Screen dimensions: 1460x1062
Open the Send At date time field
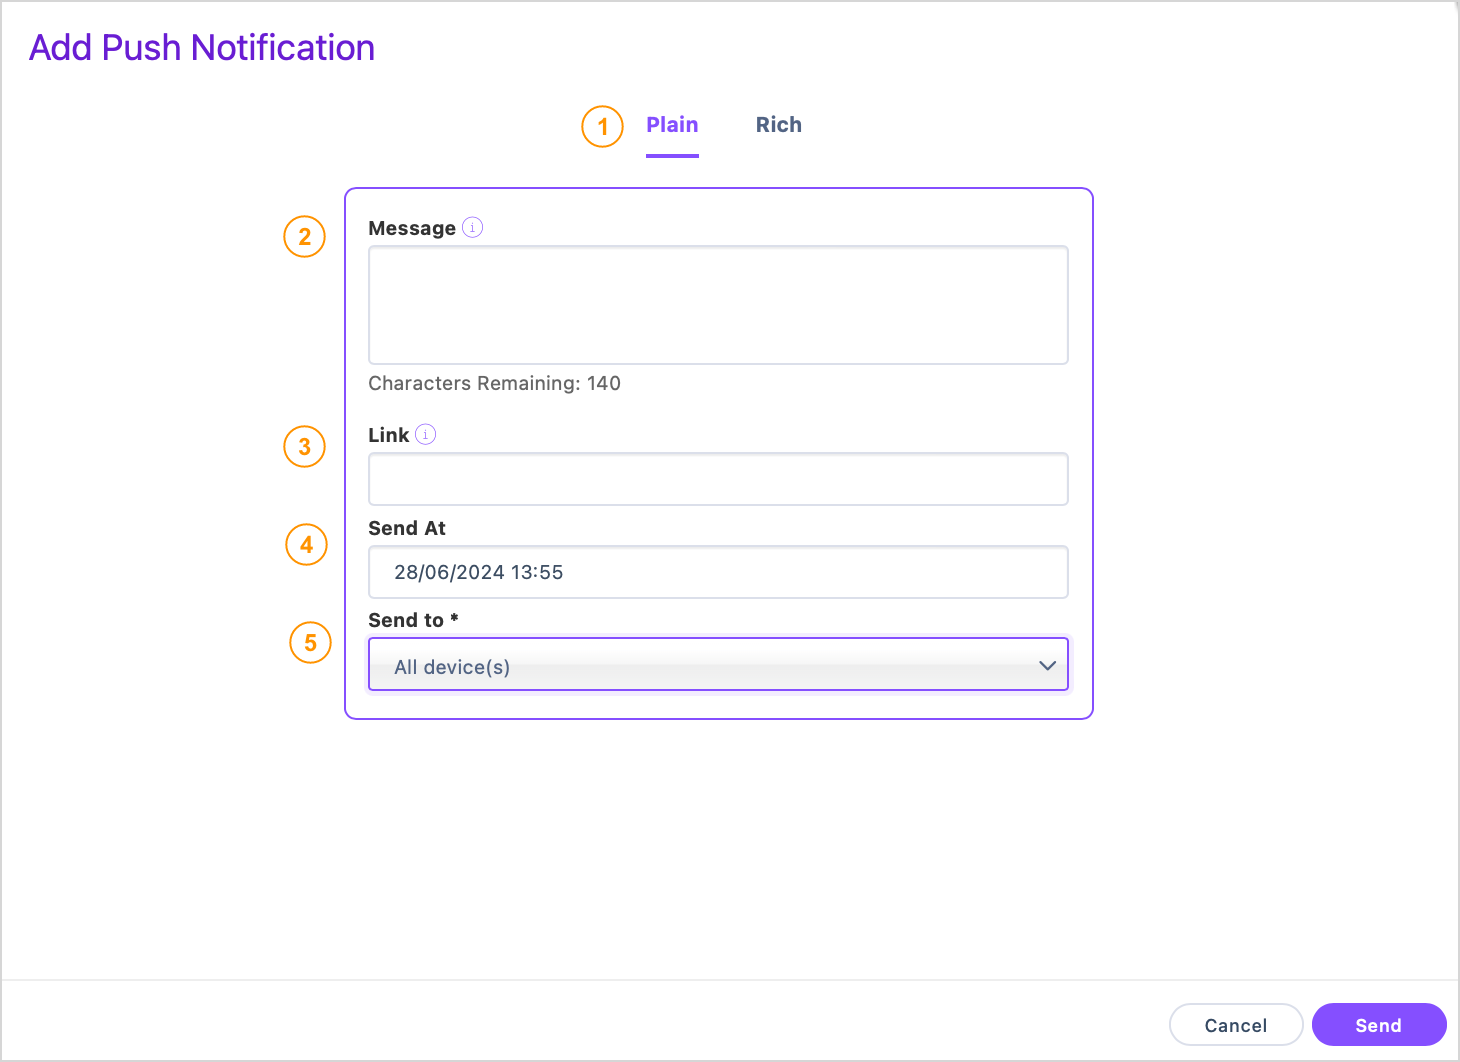[718, 572]
